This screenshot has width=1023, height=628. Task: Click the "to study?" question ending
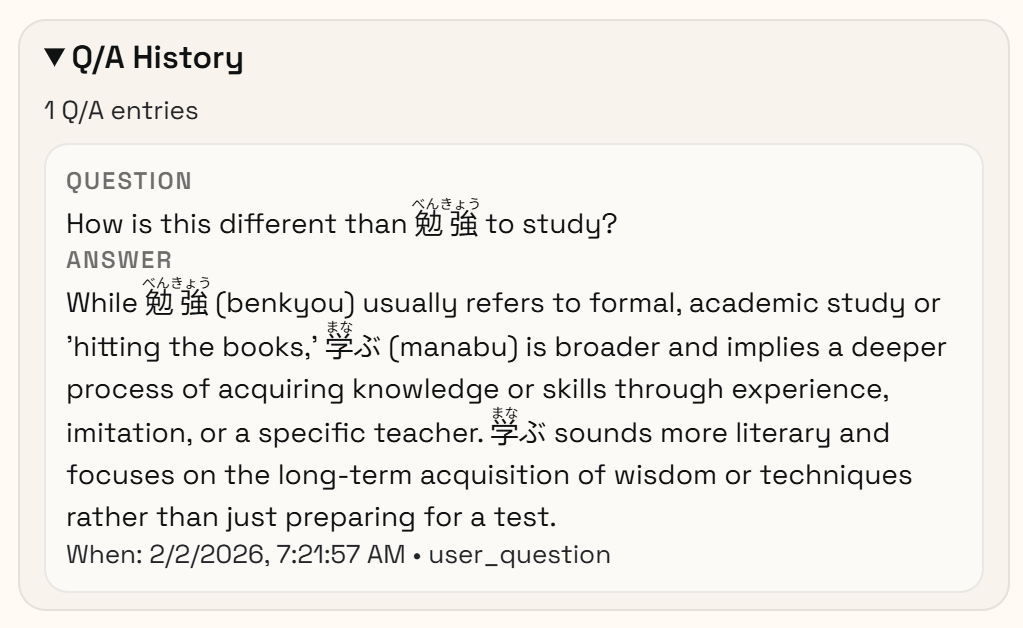click(x=551, y=224)
